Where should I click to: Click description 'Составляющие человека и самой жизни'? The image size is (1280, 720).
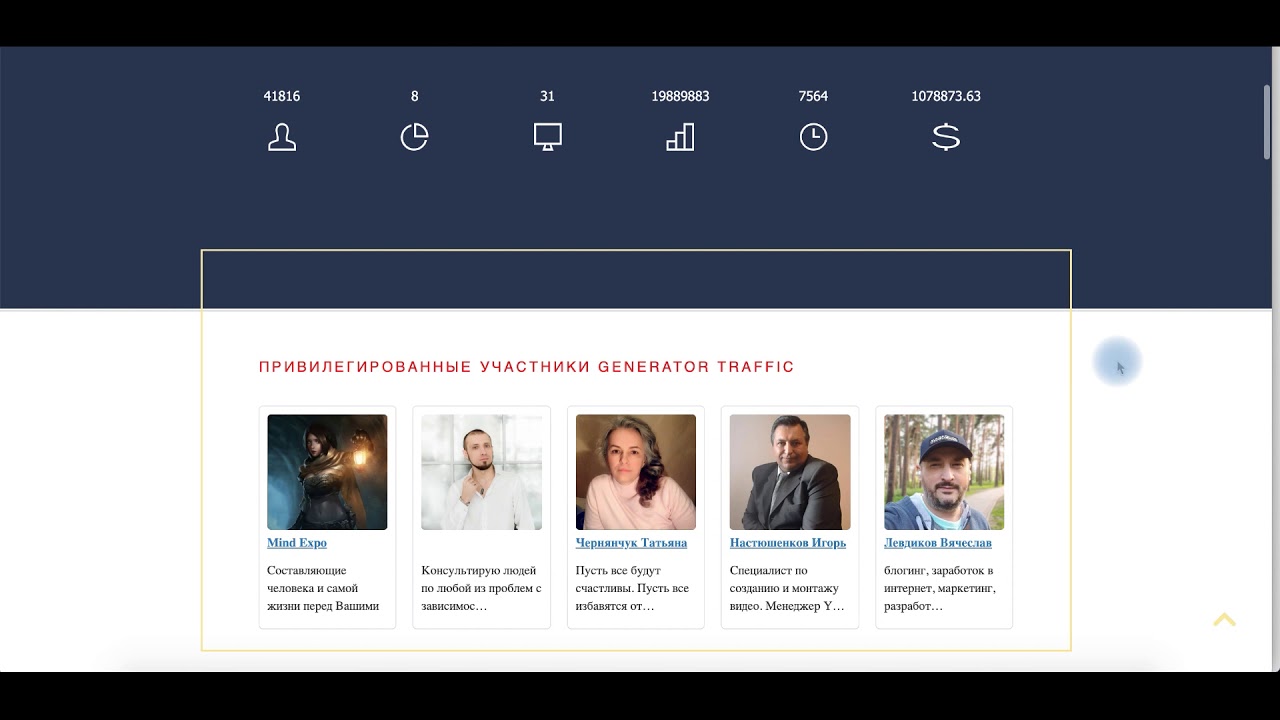point(323,588)
